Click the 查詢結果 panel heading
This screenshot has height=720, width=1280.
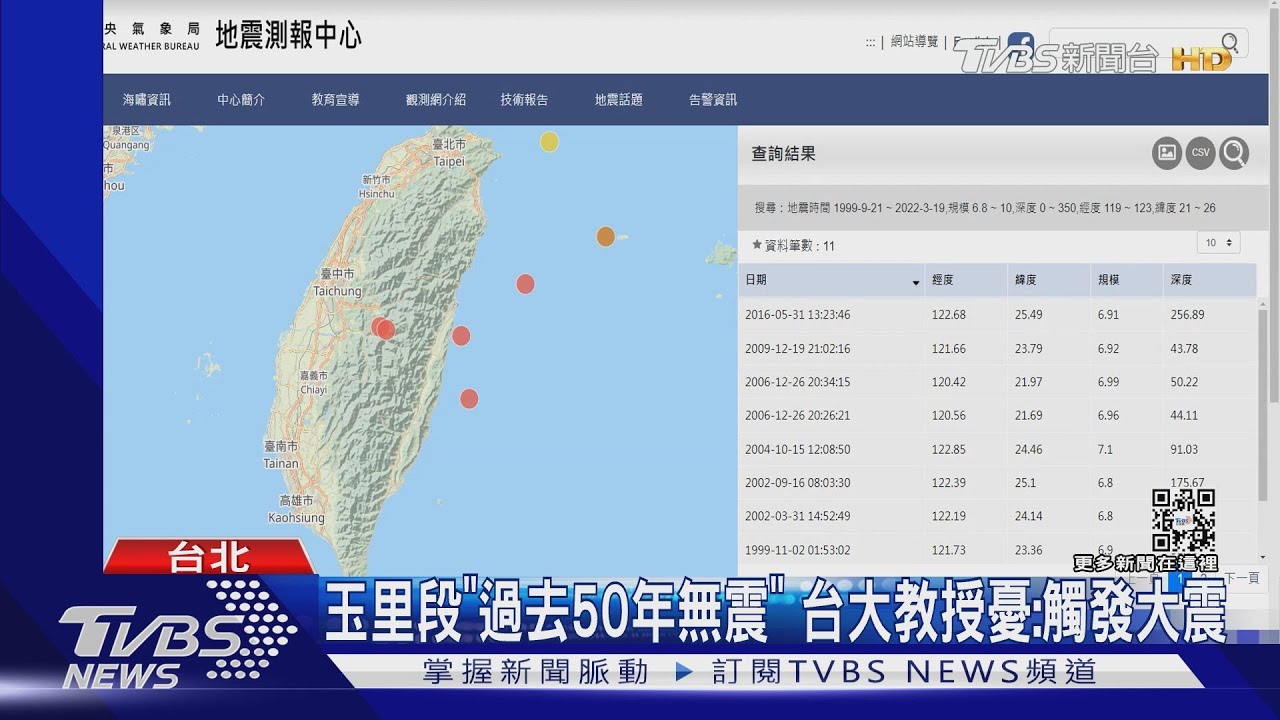pyautogui.click(x=784, y=154)
